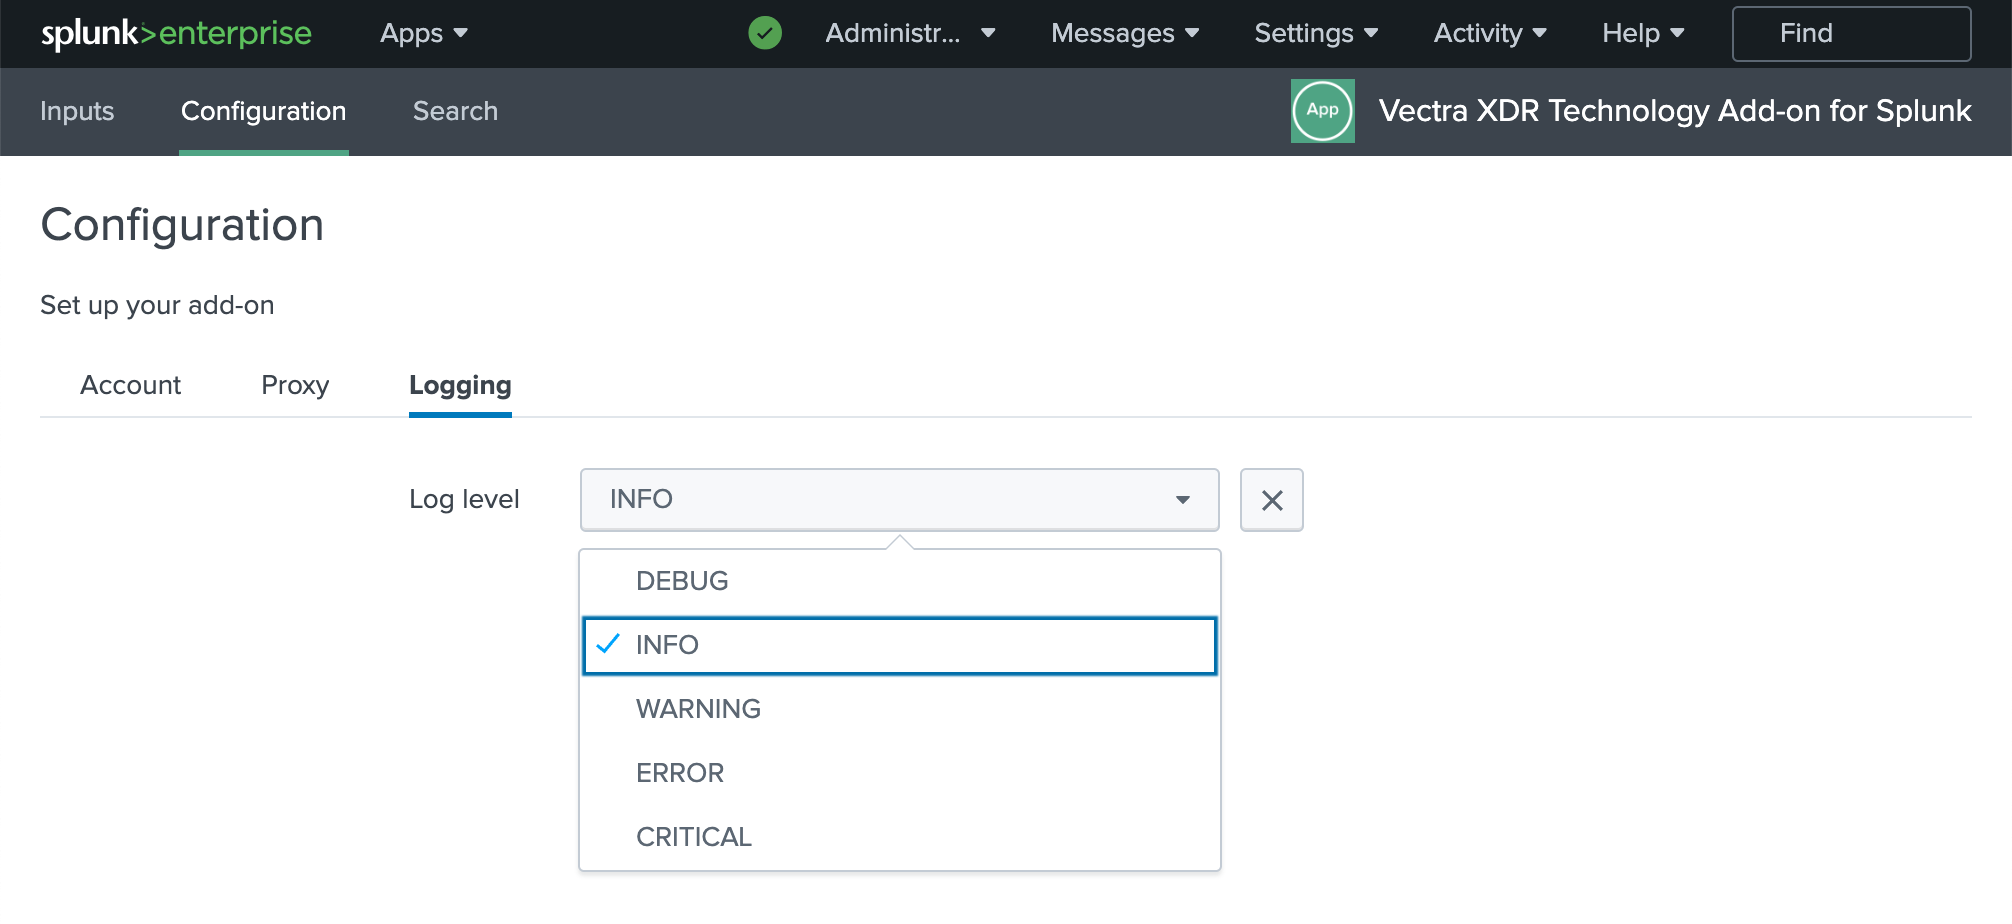Switch to the Inputs tab
This screenshot has height=924, width=2012.
[x=77, y=111]
